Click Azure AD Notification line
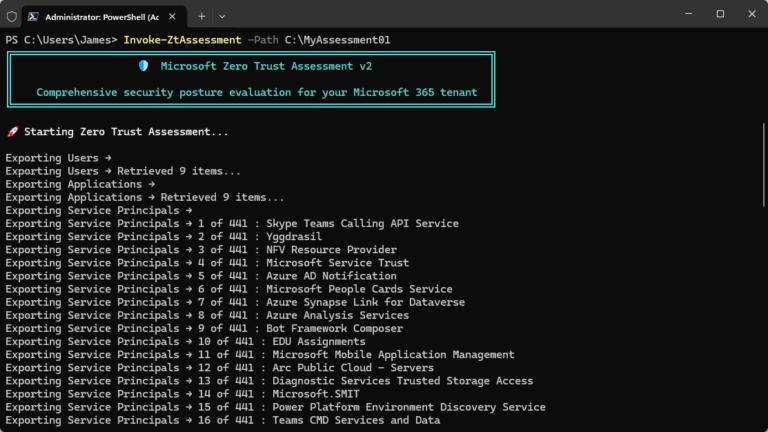The width and height of the screenshot is (768, 432). click(201, 276)
